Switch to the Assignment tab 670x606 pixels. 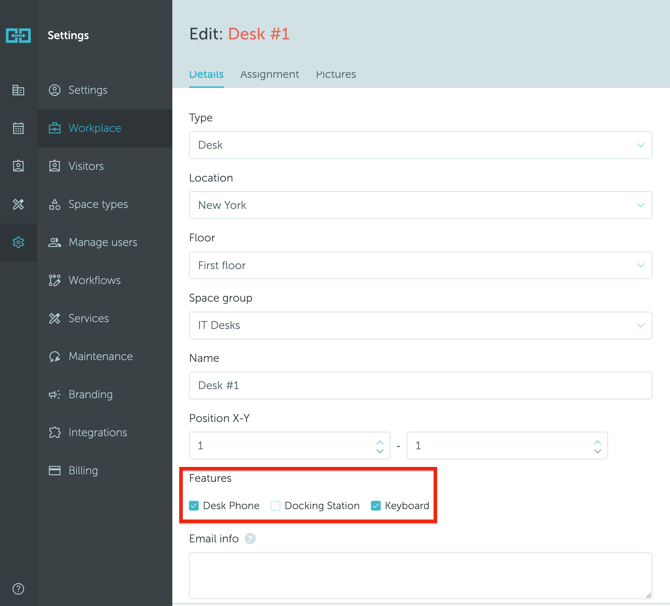[269, 74]
